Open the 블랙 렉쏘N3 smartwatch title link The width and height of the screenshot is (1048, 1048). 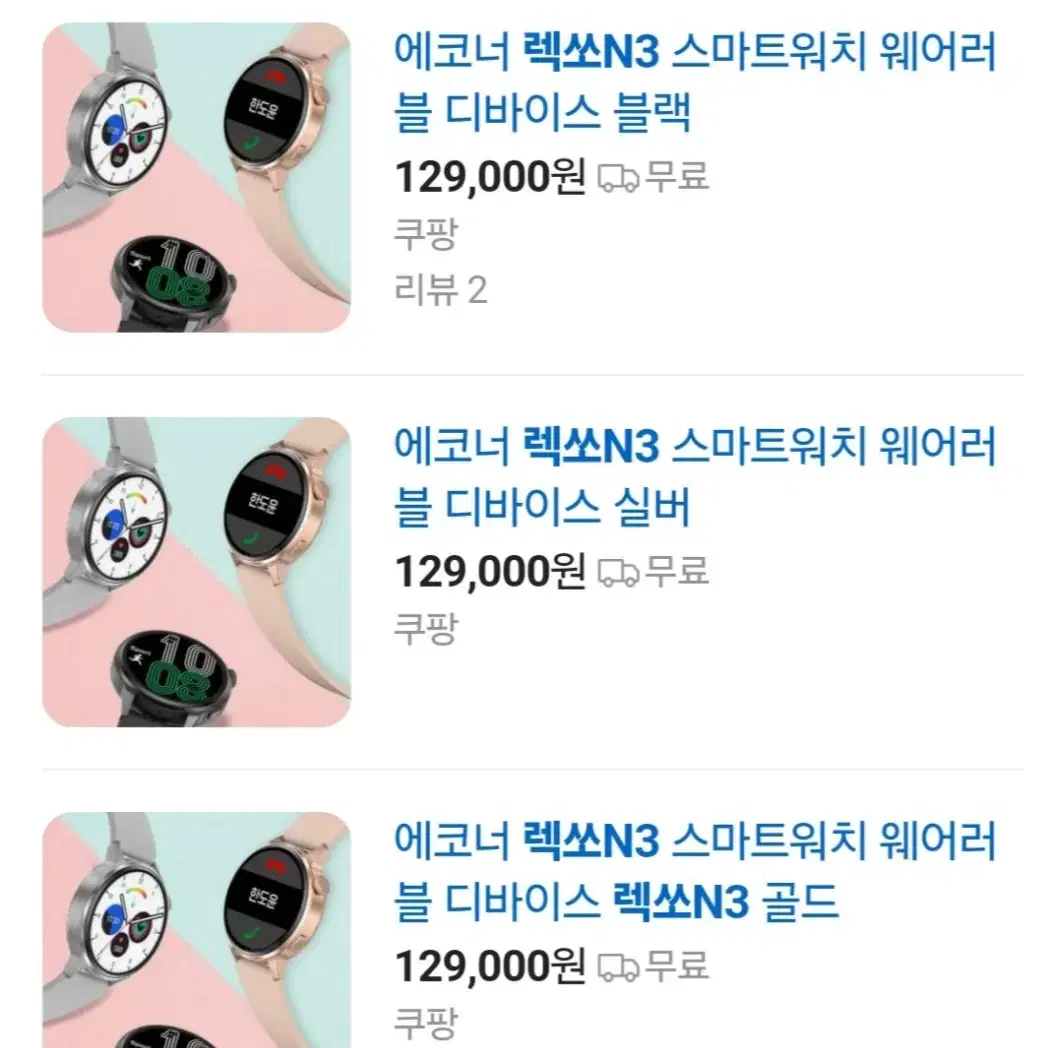coord(695,82)
